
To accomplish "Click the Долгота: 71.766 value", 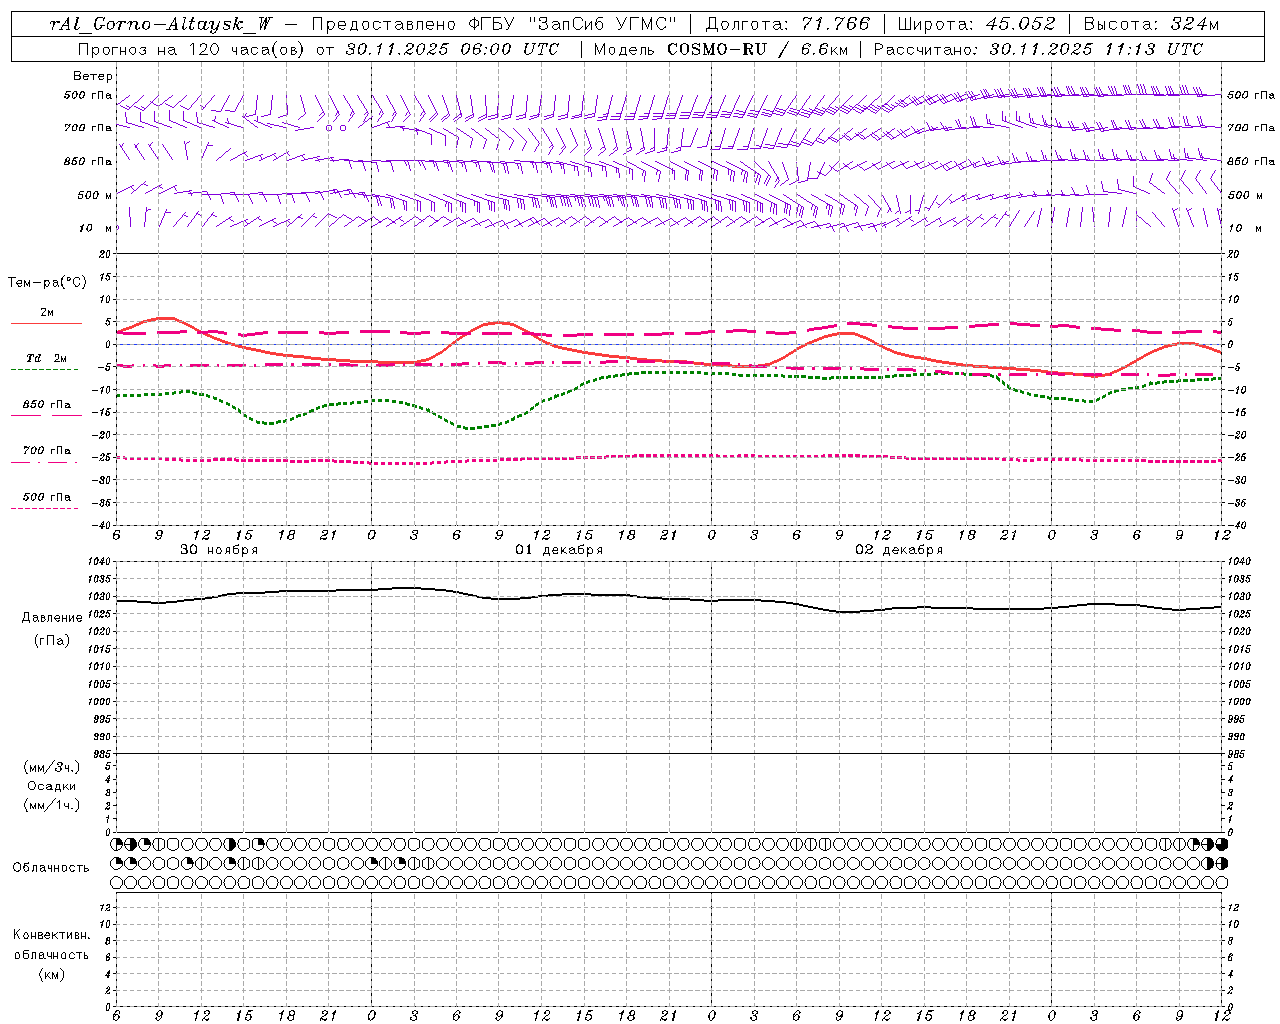I will pos(788,24).
